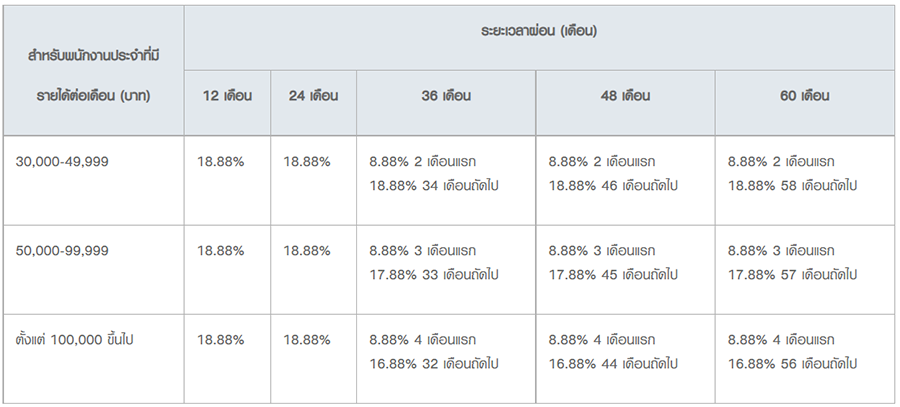This screenshot has width=900, height=407.
Task: Click the "18.88% 34 เดือนถัดไป" text
Action: pyautogui.click(x=433, y=185)
